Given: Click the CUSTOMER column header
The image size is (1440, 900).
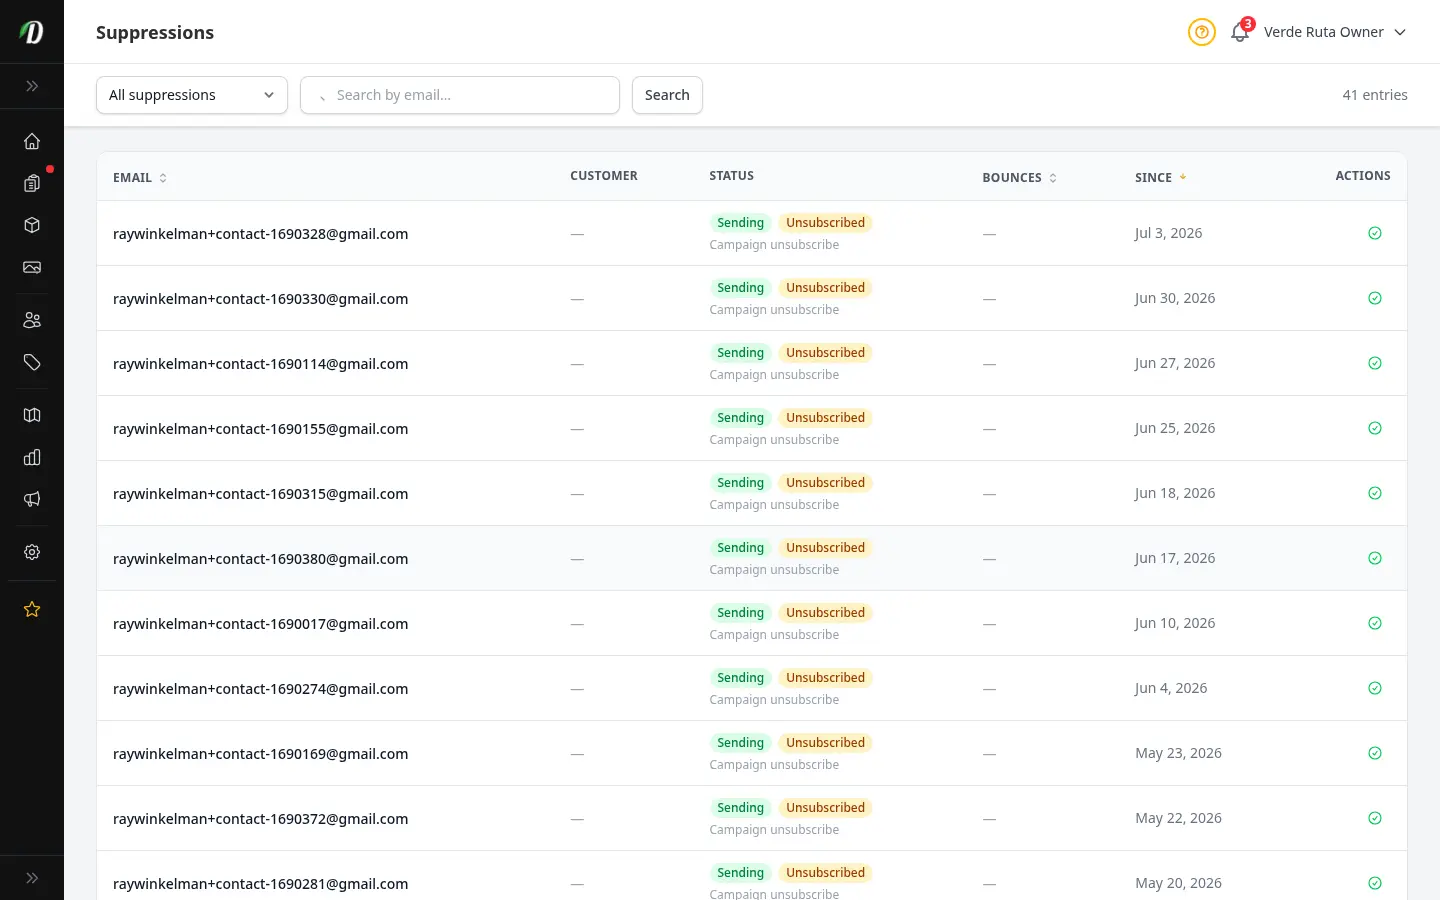Looking at the screenshot, I should tap(603, 176).
